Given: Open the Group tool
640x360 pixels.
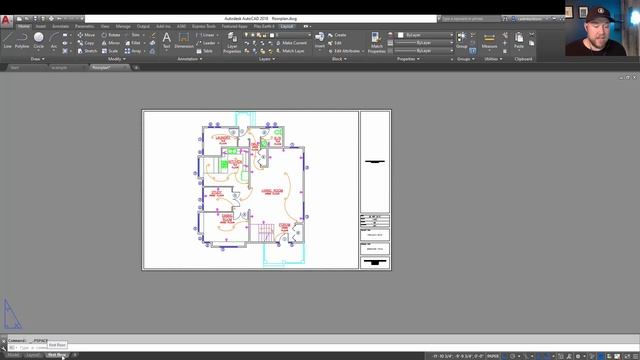Looking at the screenshot, I should [x=462, y=40].
